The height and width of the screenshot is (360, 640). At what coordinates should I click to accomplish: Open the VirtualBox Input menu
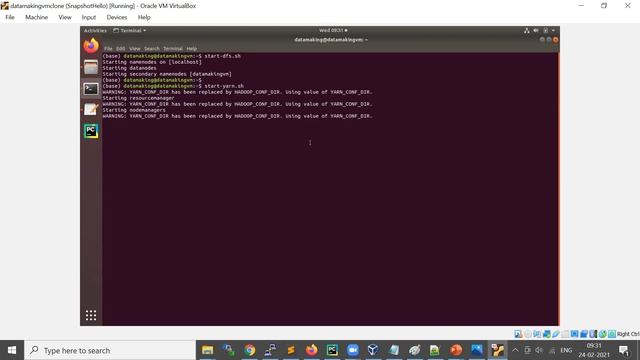point(89,17)
